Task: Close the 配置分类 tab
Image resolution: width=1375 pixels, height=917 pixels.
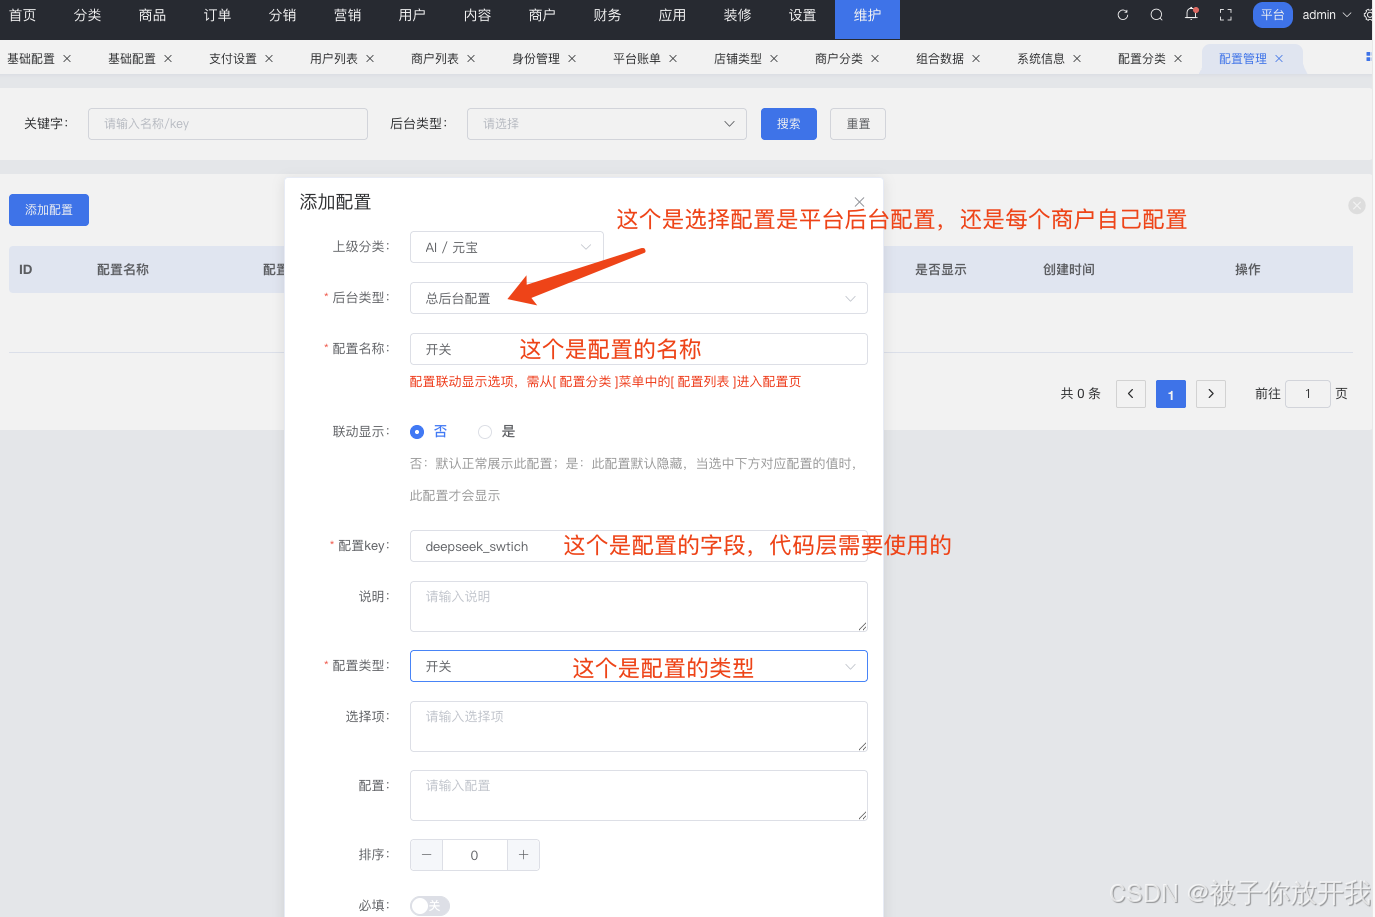Action: (x=1178, y=59)
